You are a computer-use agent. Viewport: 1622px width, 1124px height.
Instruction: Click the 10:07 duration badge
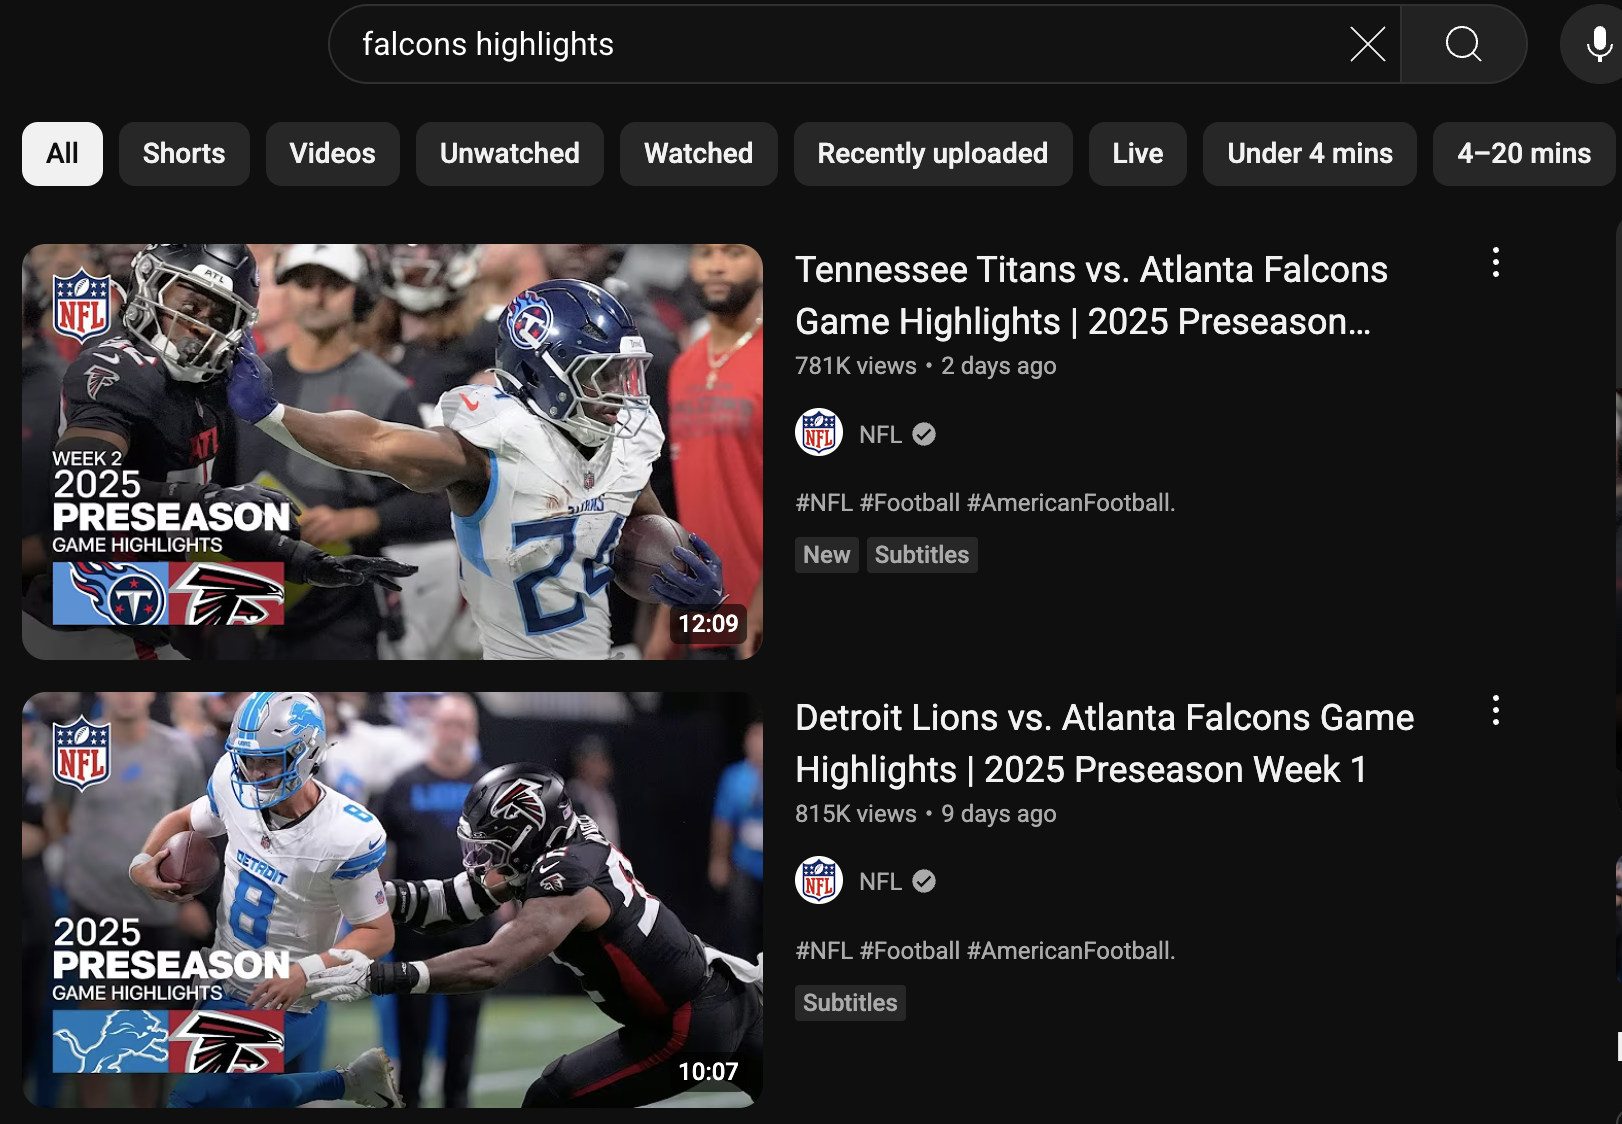(x=708, y=1072)
